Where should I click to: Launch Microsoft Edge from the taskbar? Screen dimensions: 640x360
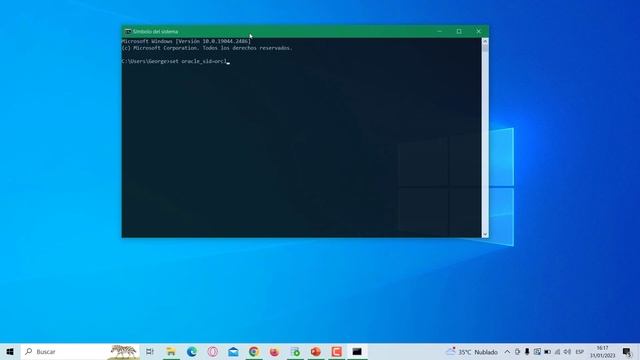tap(192, 351)
